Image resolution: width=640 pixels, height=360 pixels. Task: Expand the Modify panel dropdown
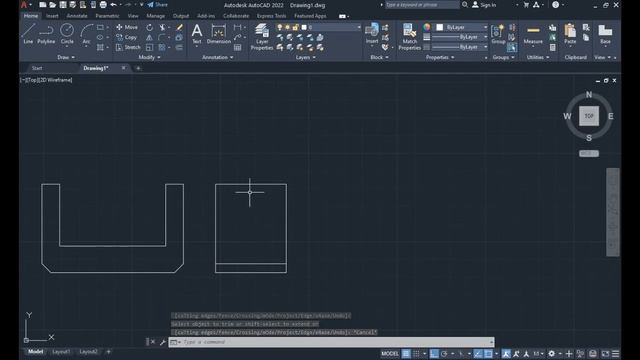[x=149, y=58]
